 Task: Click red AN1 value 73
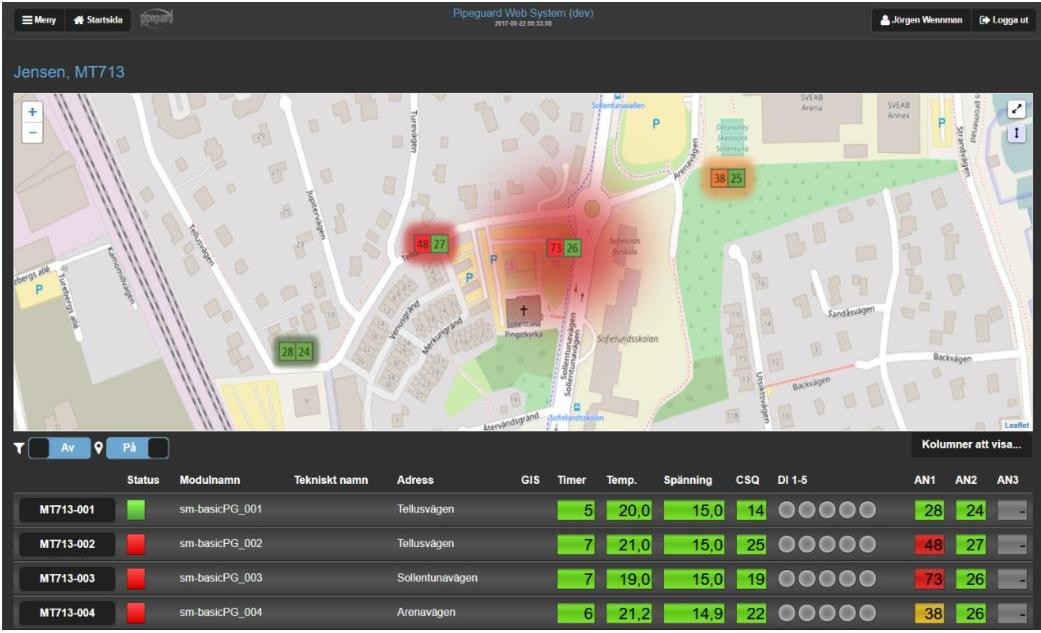coord(929,579)
